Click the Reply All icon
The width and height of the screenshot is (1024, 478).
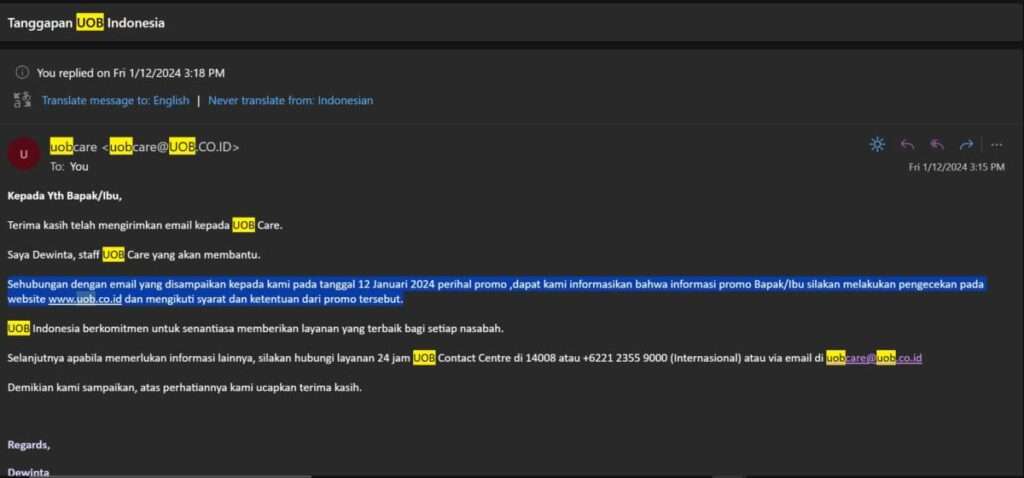pyautogui.click(x=937, y=145)
